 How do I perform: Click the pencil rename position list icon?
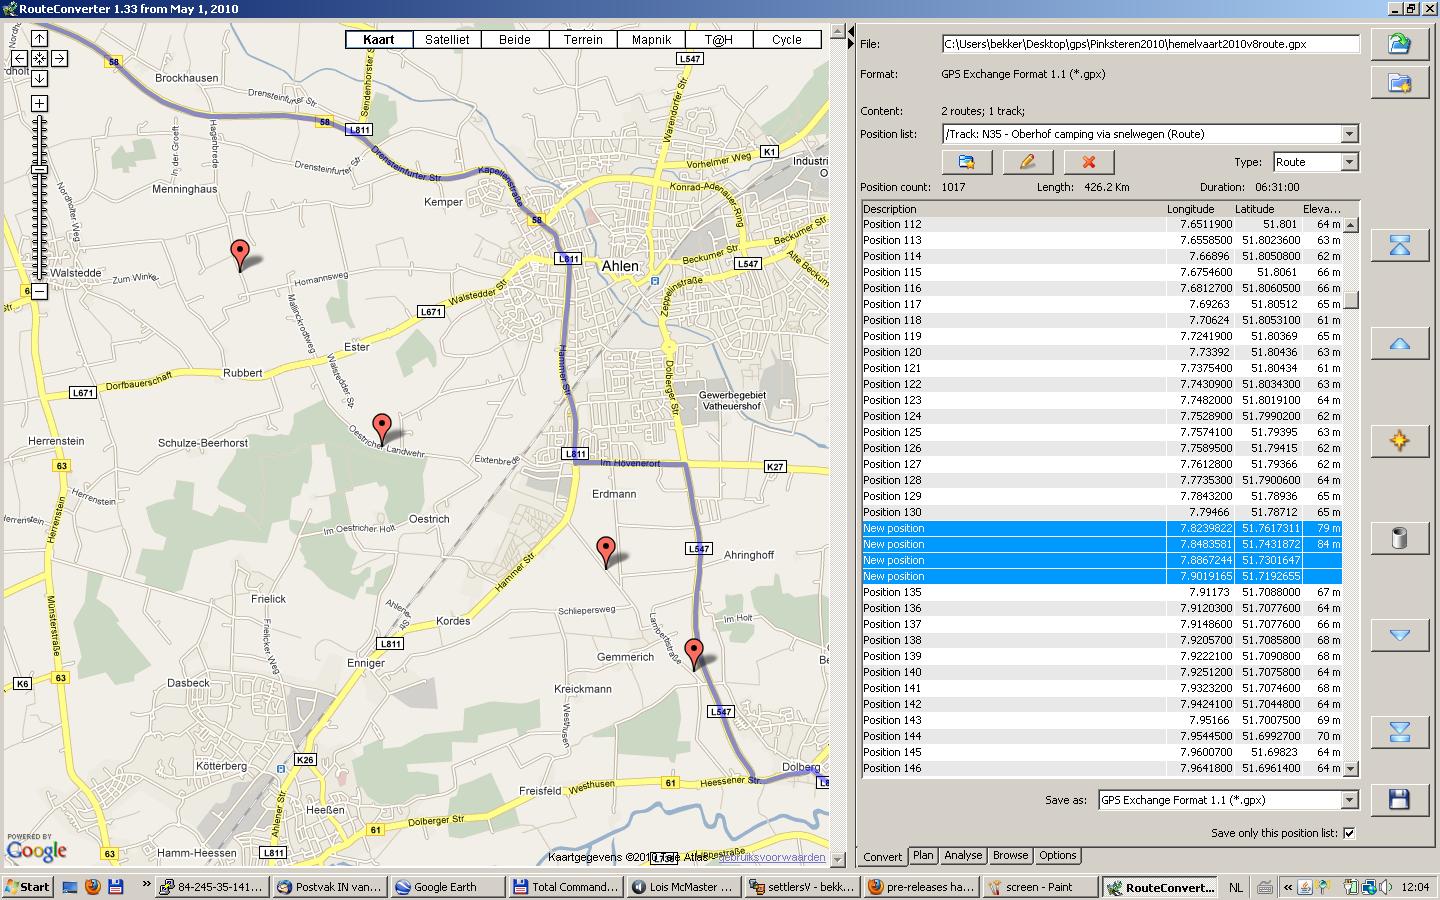tap(1027, 162)
